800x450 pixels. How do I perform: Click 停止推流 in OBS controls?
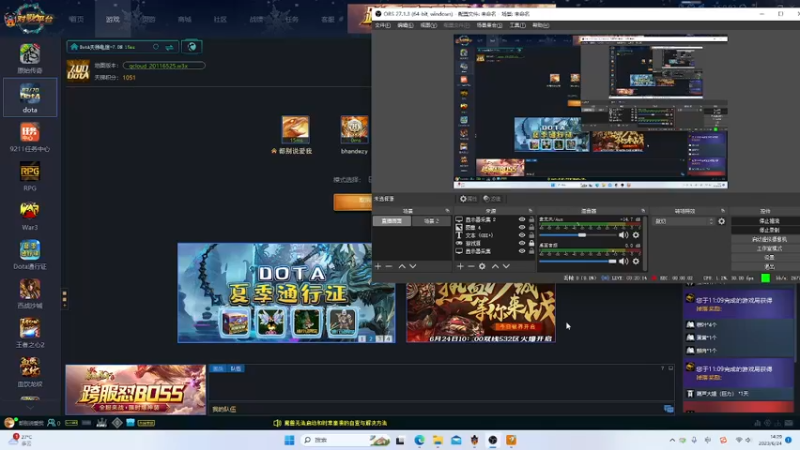coord(769,221)
